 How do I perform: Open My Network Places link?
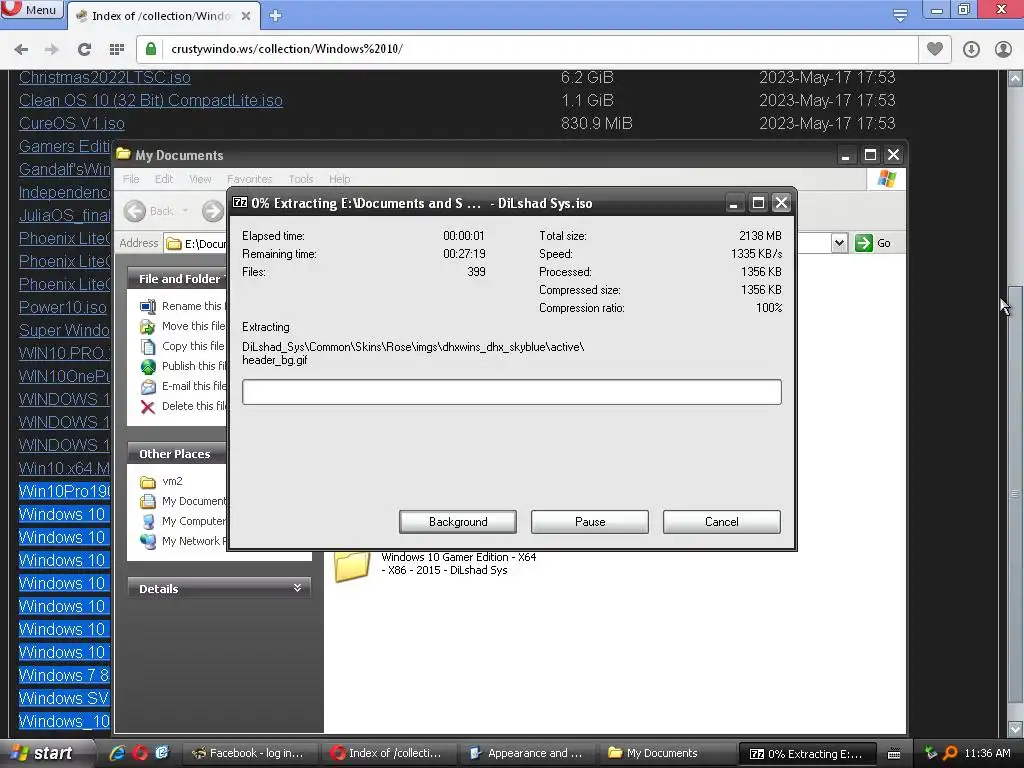pyautogui.click(x=183, y=541)
